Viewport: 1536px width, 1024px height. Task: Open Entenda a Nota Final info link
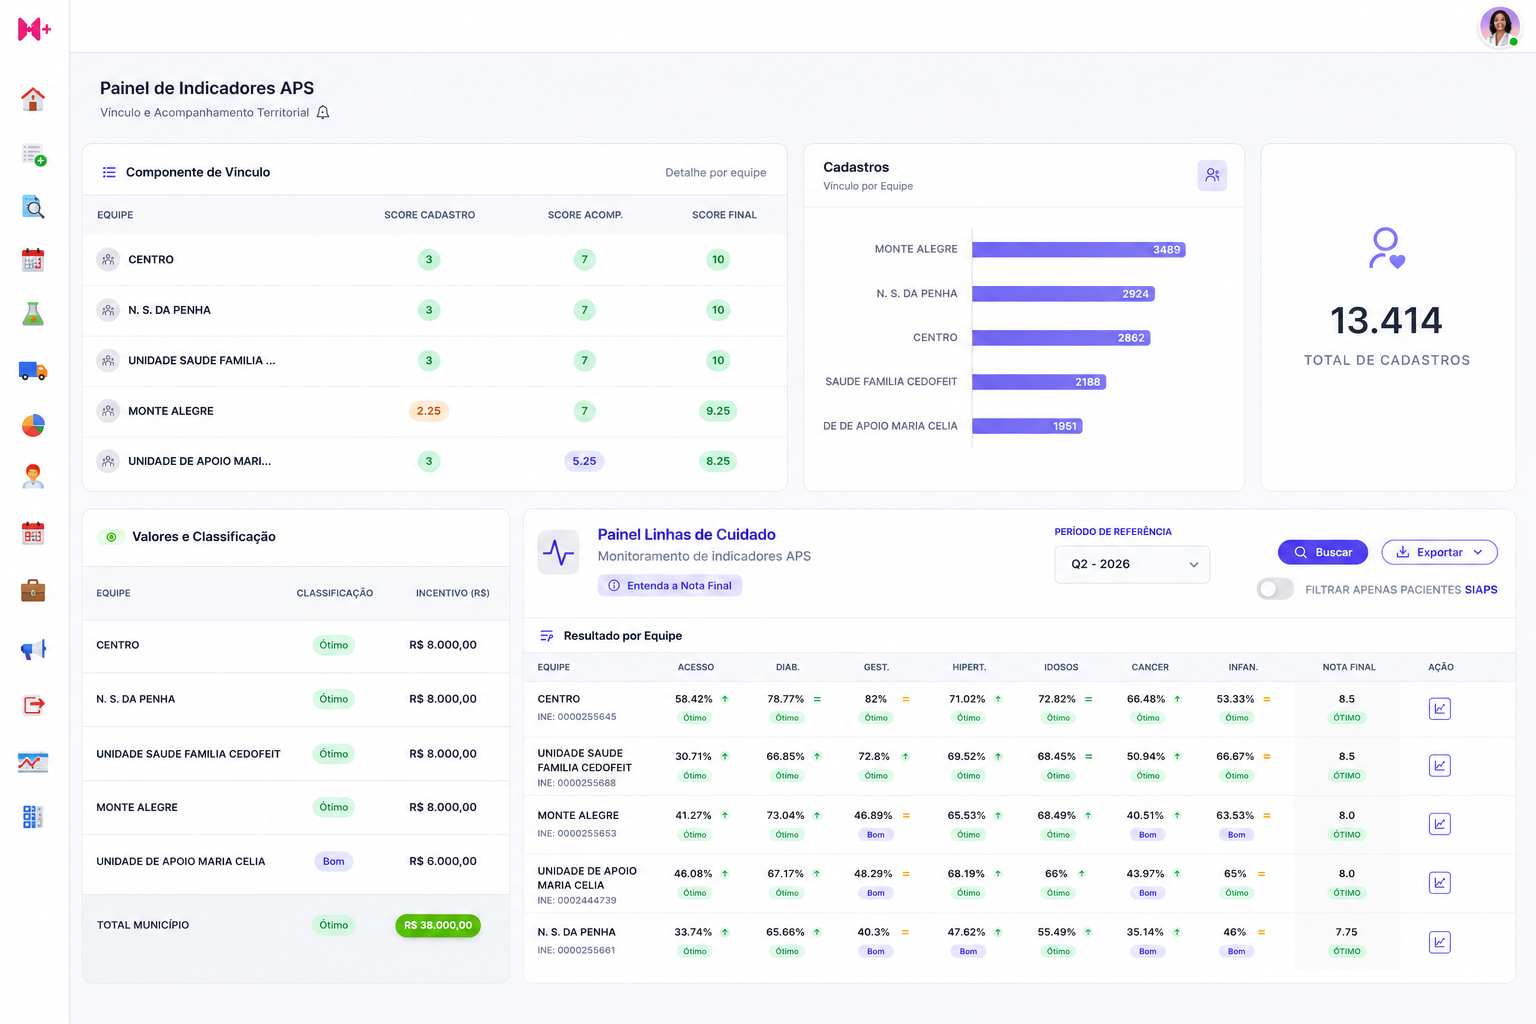click(670, 586)
